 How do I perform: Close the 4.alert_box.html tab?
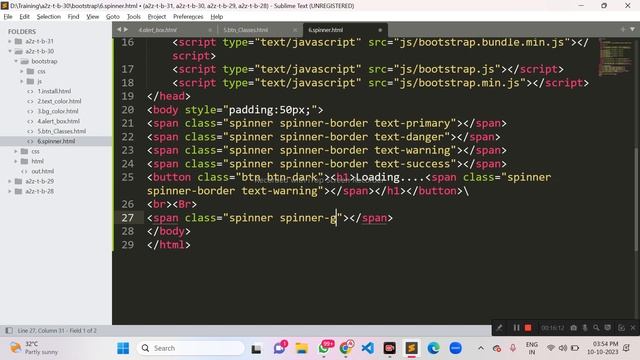[x=210, y=30]
